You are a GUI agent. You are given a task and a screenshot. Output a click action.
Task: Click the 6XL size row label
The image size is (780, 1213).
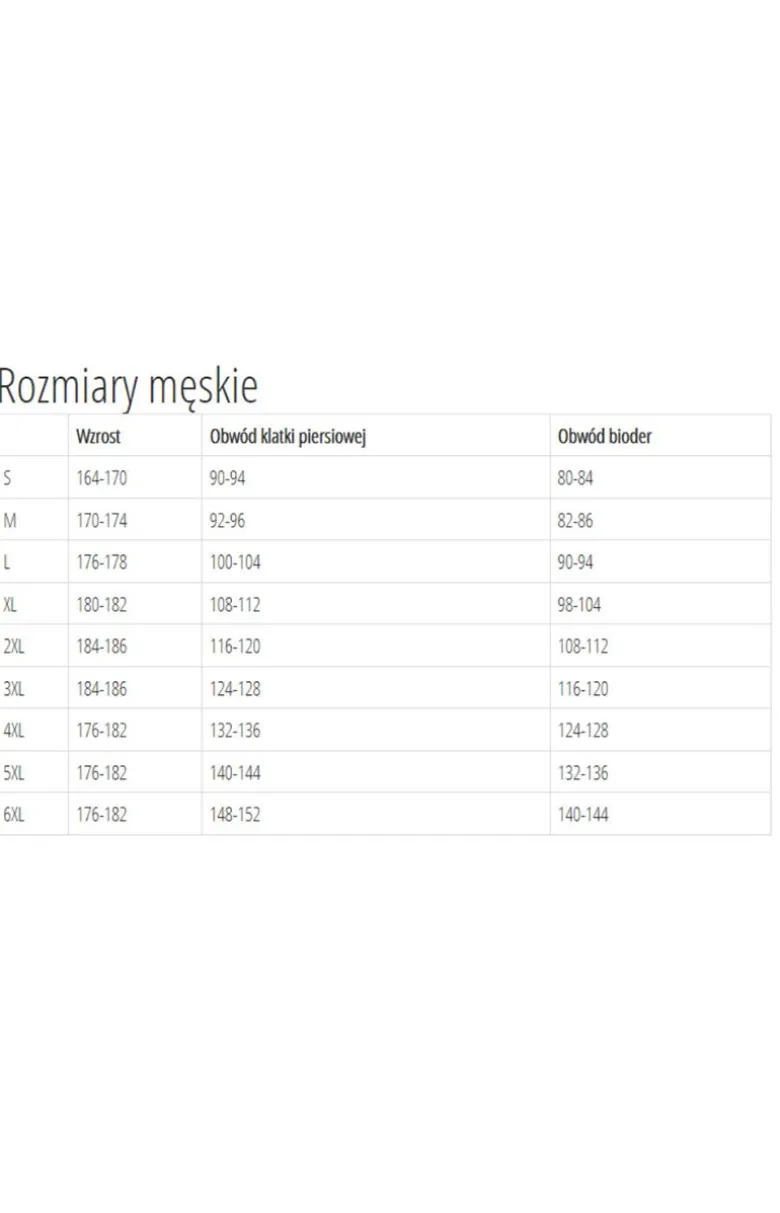click(x=14, y=814)
